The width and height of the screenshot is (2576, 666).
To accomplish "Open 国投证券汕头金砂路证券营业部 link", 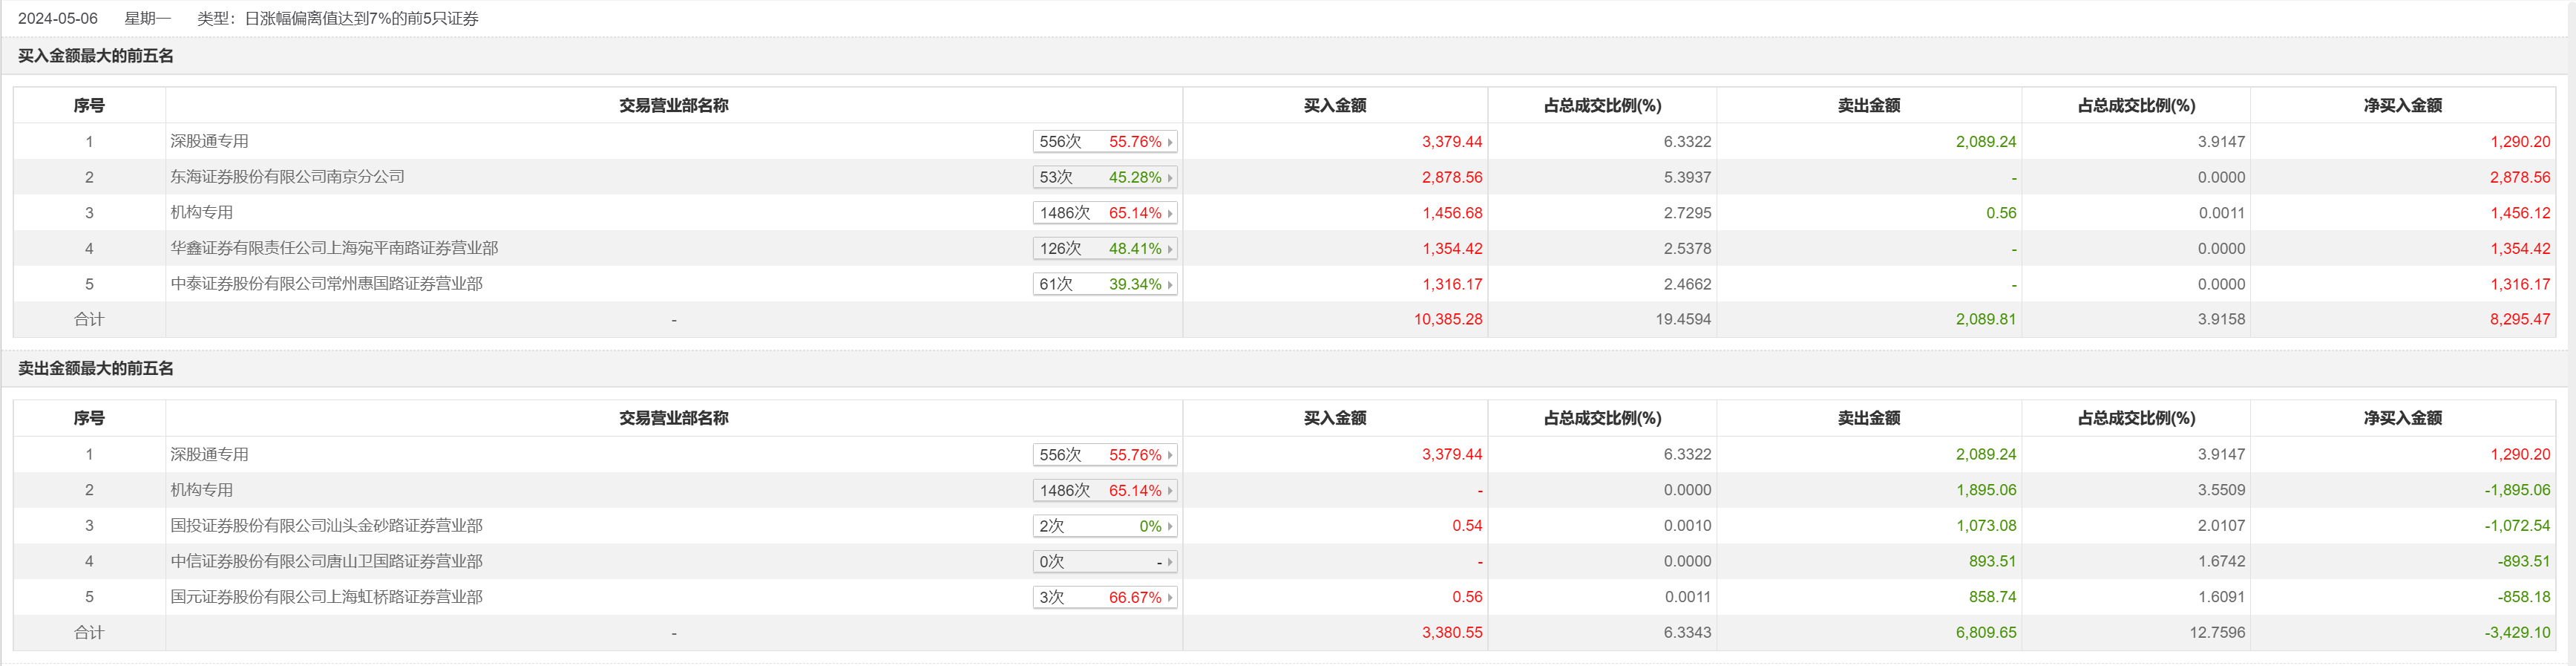I will tap(326, 526).
